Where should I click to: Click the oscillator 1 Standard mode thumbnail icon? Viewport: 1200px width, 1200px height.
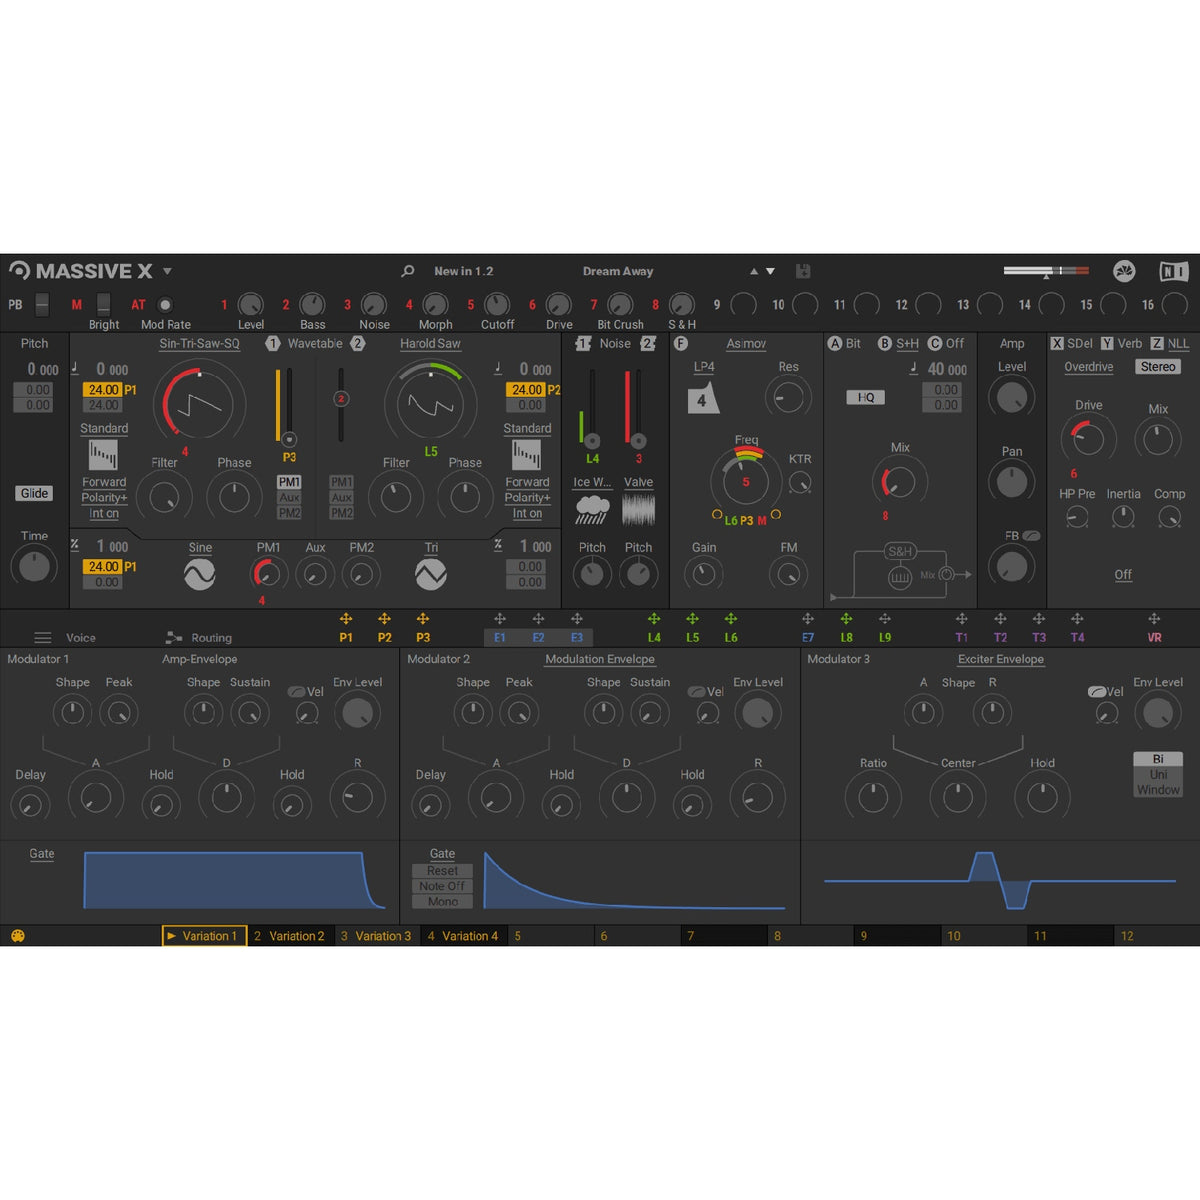coord(103,455)
